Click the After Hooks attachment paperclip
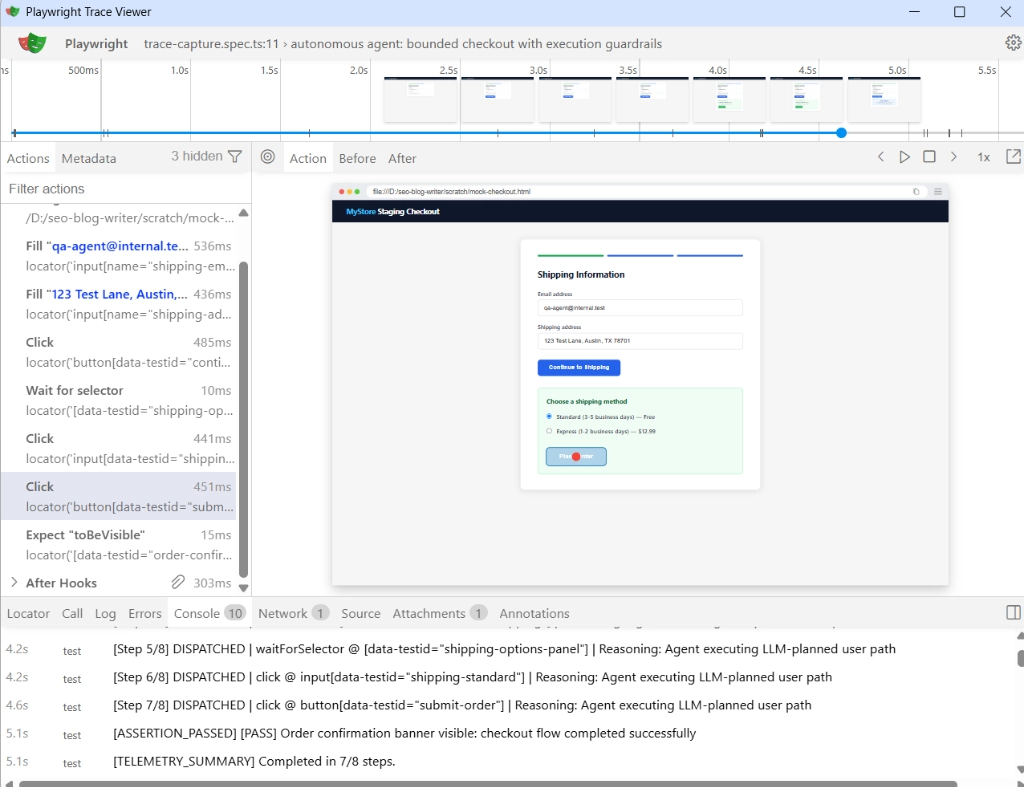Image resolution: width=1024 pixels, height=787 pixels. pyautogui.click(x=178, y=582)
